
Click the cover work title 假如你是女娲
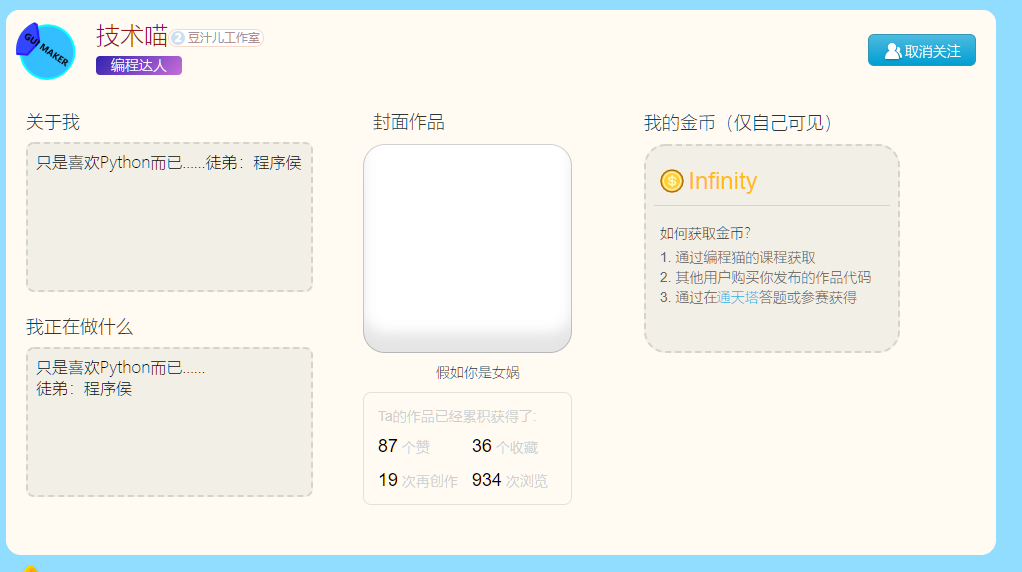478,373
